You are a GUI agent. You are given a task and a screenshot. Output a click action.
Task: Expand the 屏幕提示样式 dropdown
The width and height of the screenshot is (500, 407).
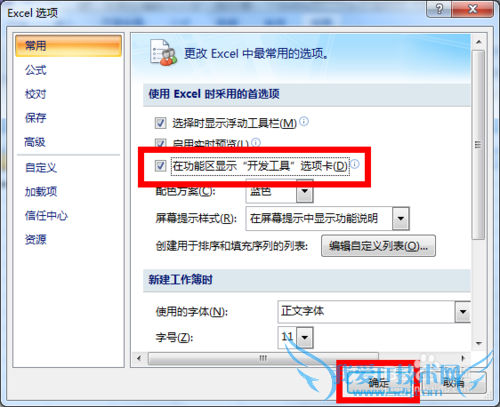click(x=401, y=219)
